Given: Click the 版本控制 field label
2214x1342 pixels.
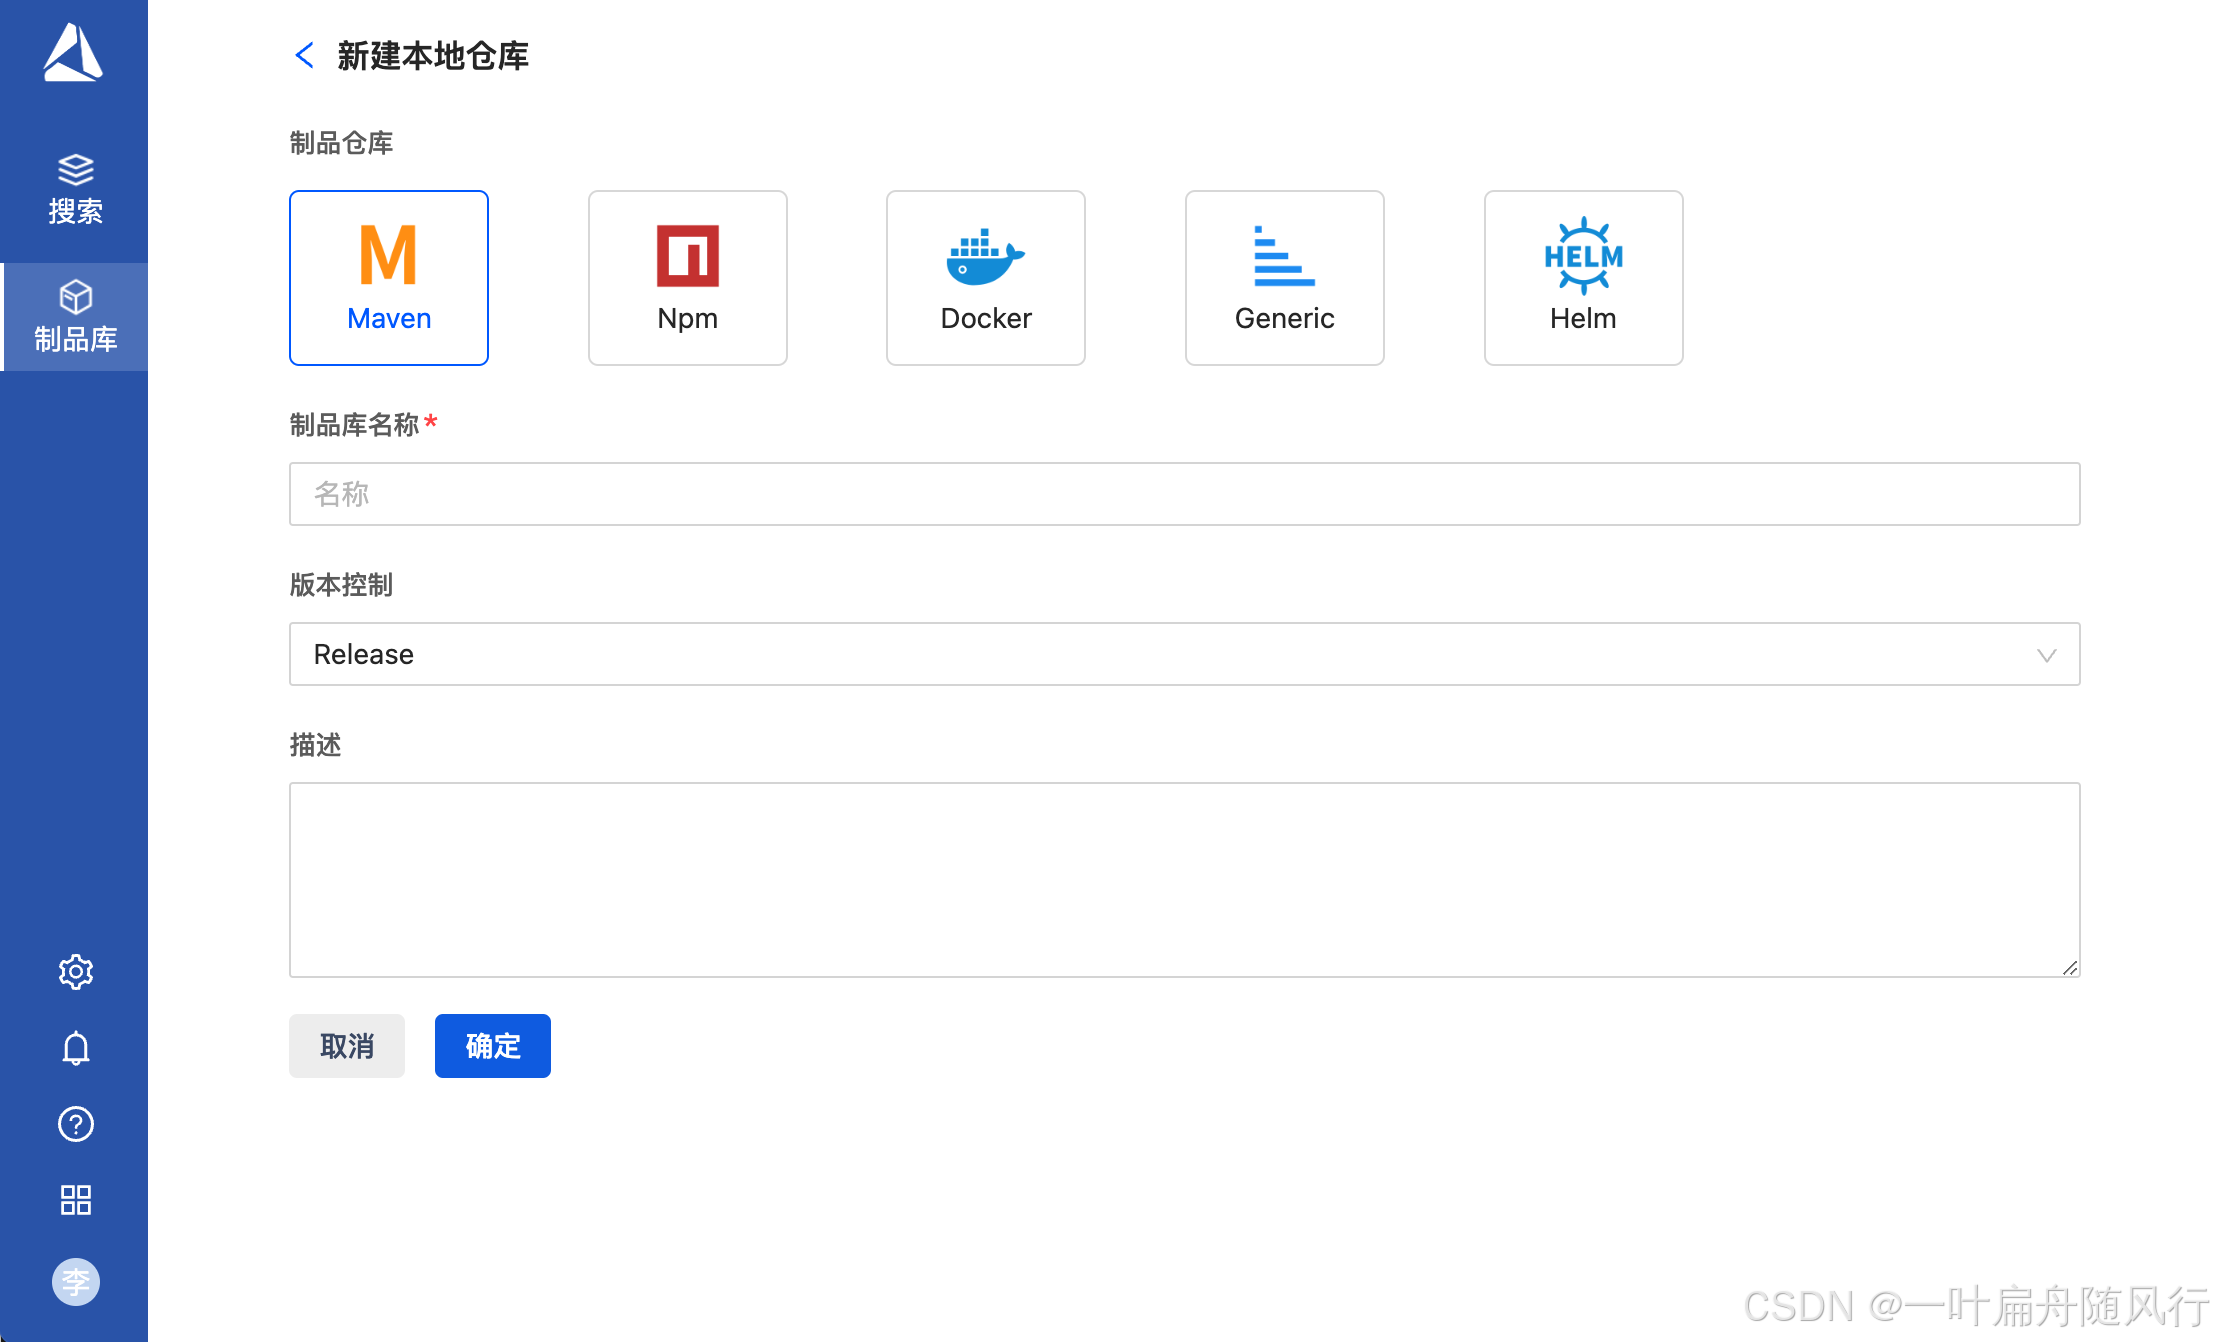Looking at the screenshot, I should [x=341, y=585].
